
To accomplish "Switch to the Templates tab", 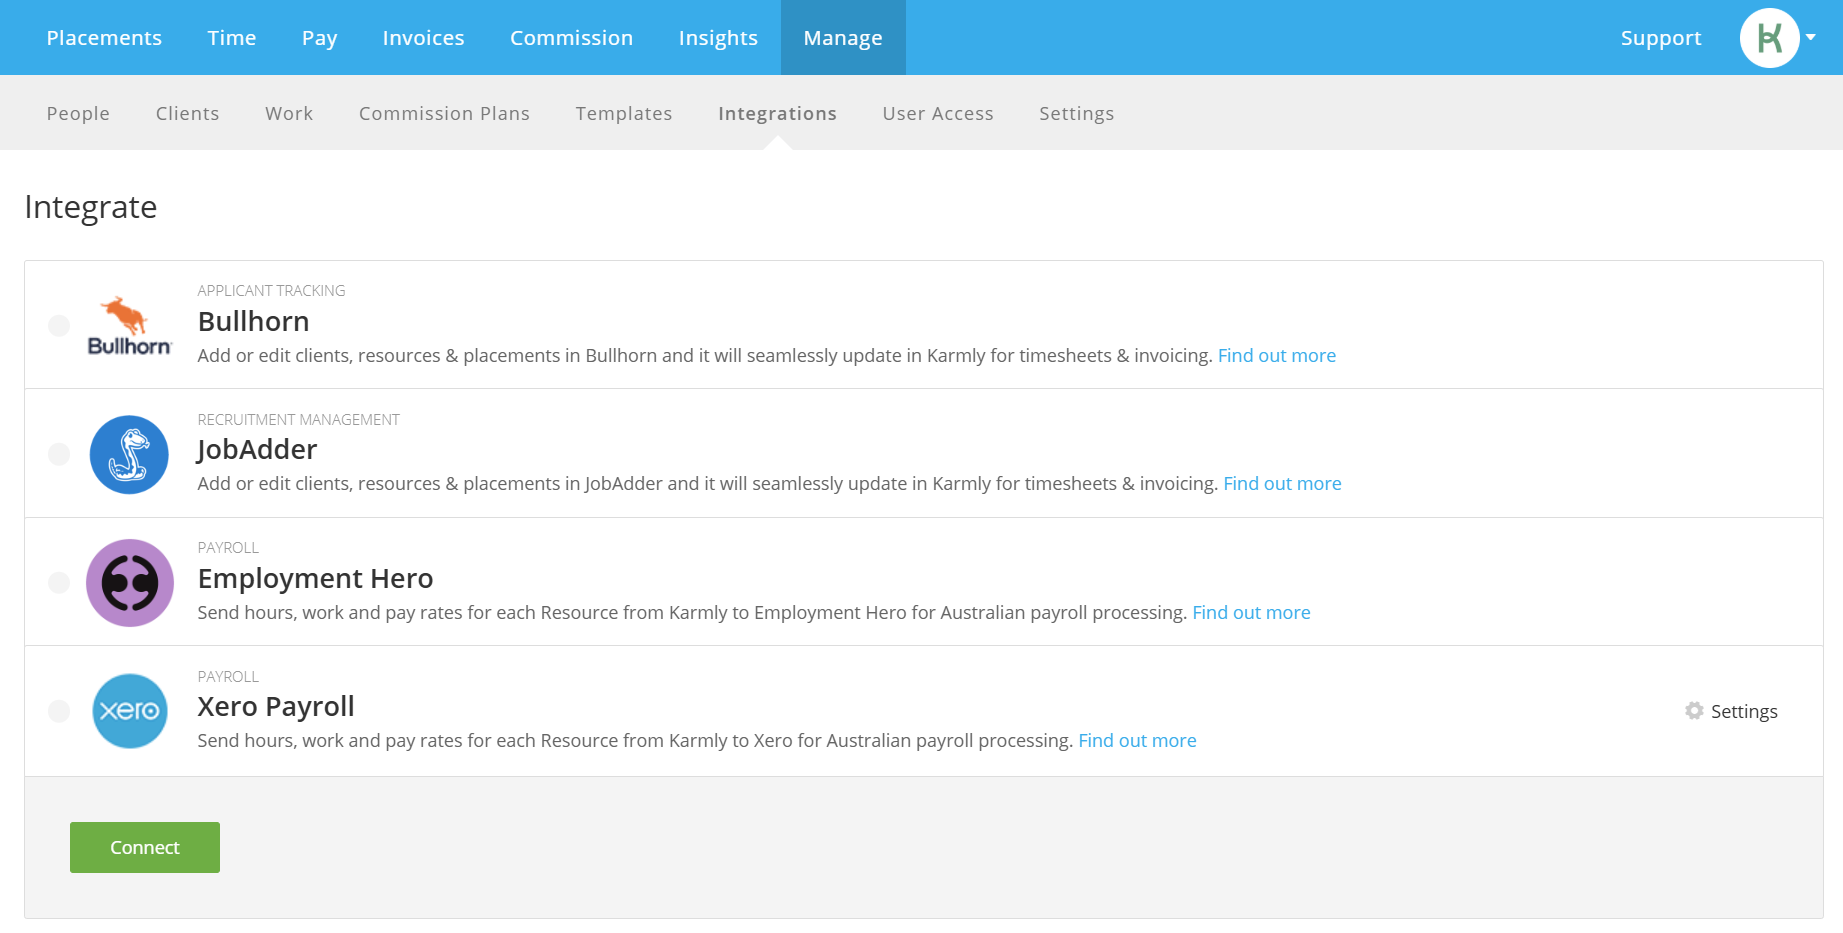I will click(x=624, y=114).
